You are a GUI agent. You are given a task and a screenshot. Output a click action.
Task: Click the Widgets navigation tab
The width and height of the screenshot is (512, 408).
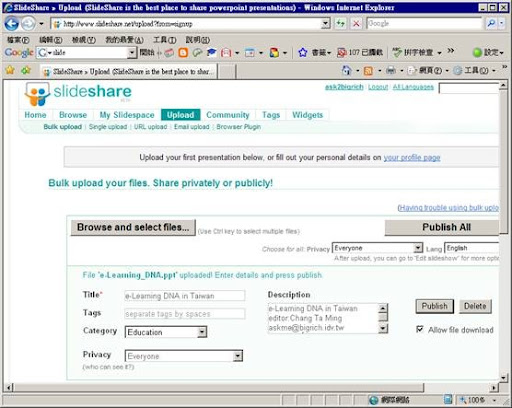tap(308, 115)
